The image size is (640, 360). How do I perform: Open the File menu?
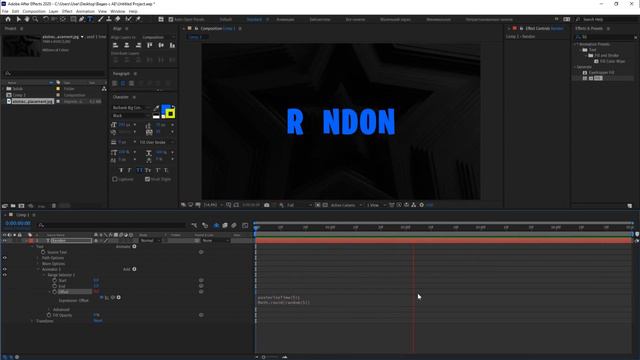click(5, 11)
